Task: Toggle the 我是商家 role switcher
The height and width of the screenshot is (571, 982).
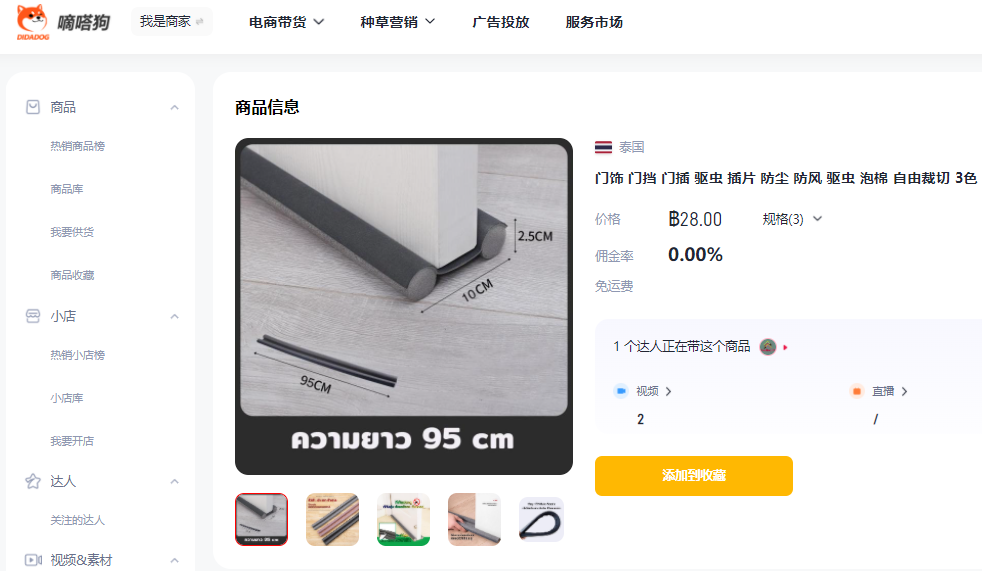Action: [172, 22]
